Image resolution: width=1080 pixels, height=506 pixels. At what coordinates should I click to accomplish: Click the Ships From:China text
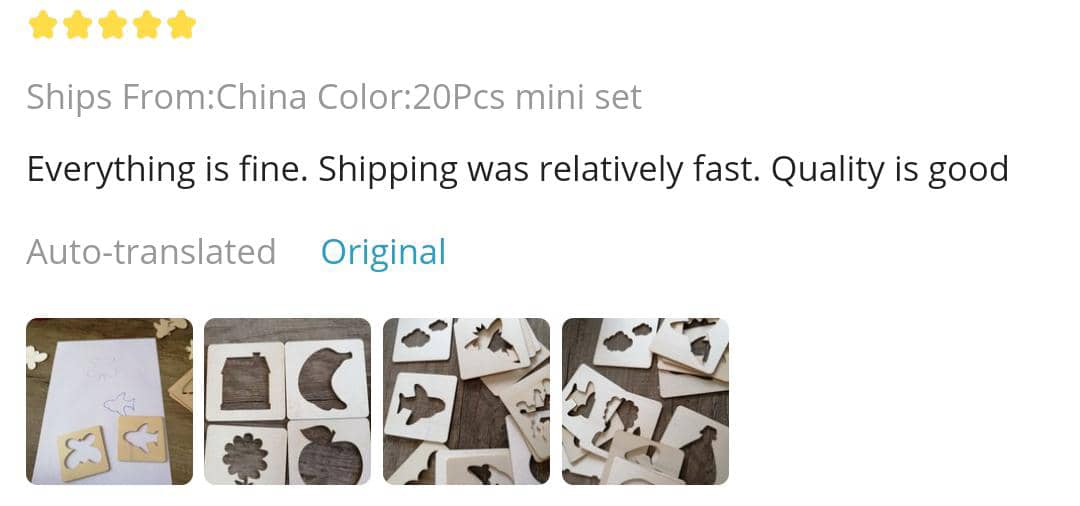pos(166,97)
